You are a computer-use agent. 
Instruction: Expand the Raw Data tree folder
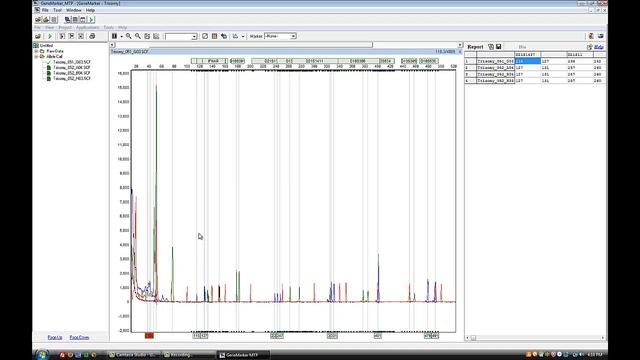(36, 51)
